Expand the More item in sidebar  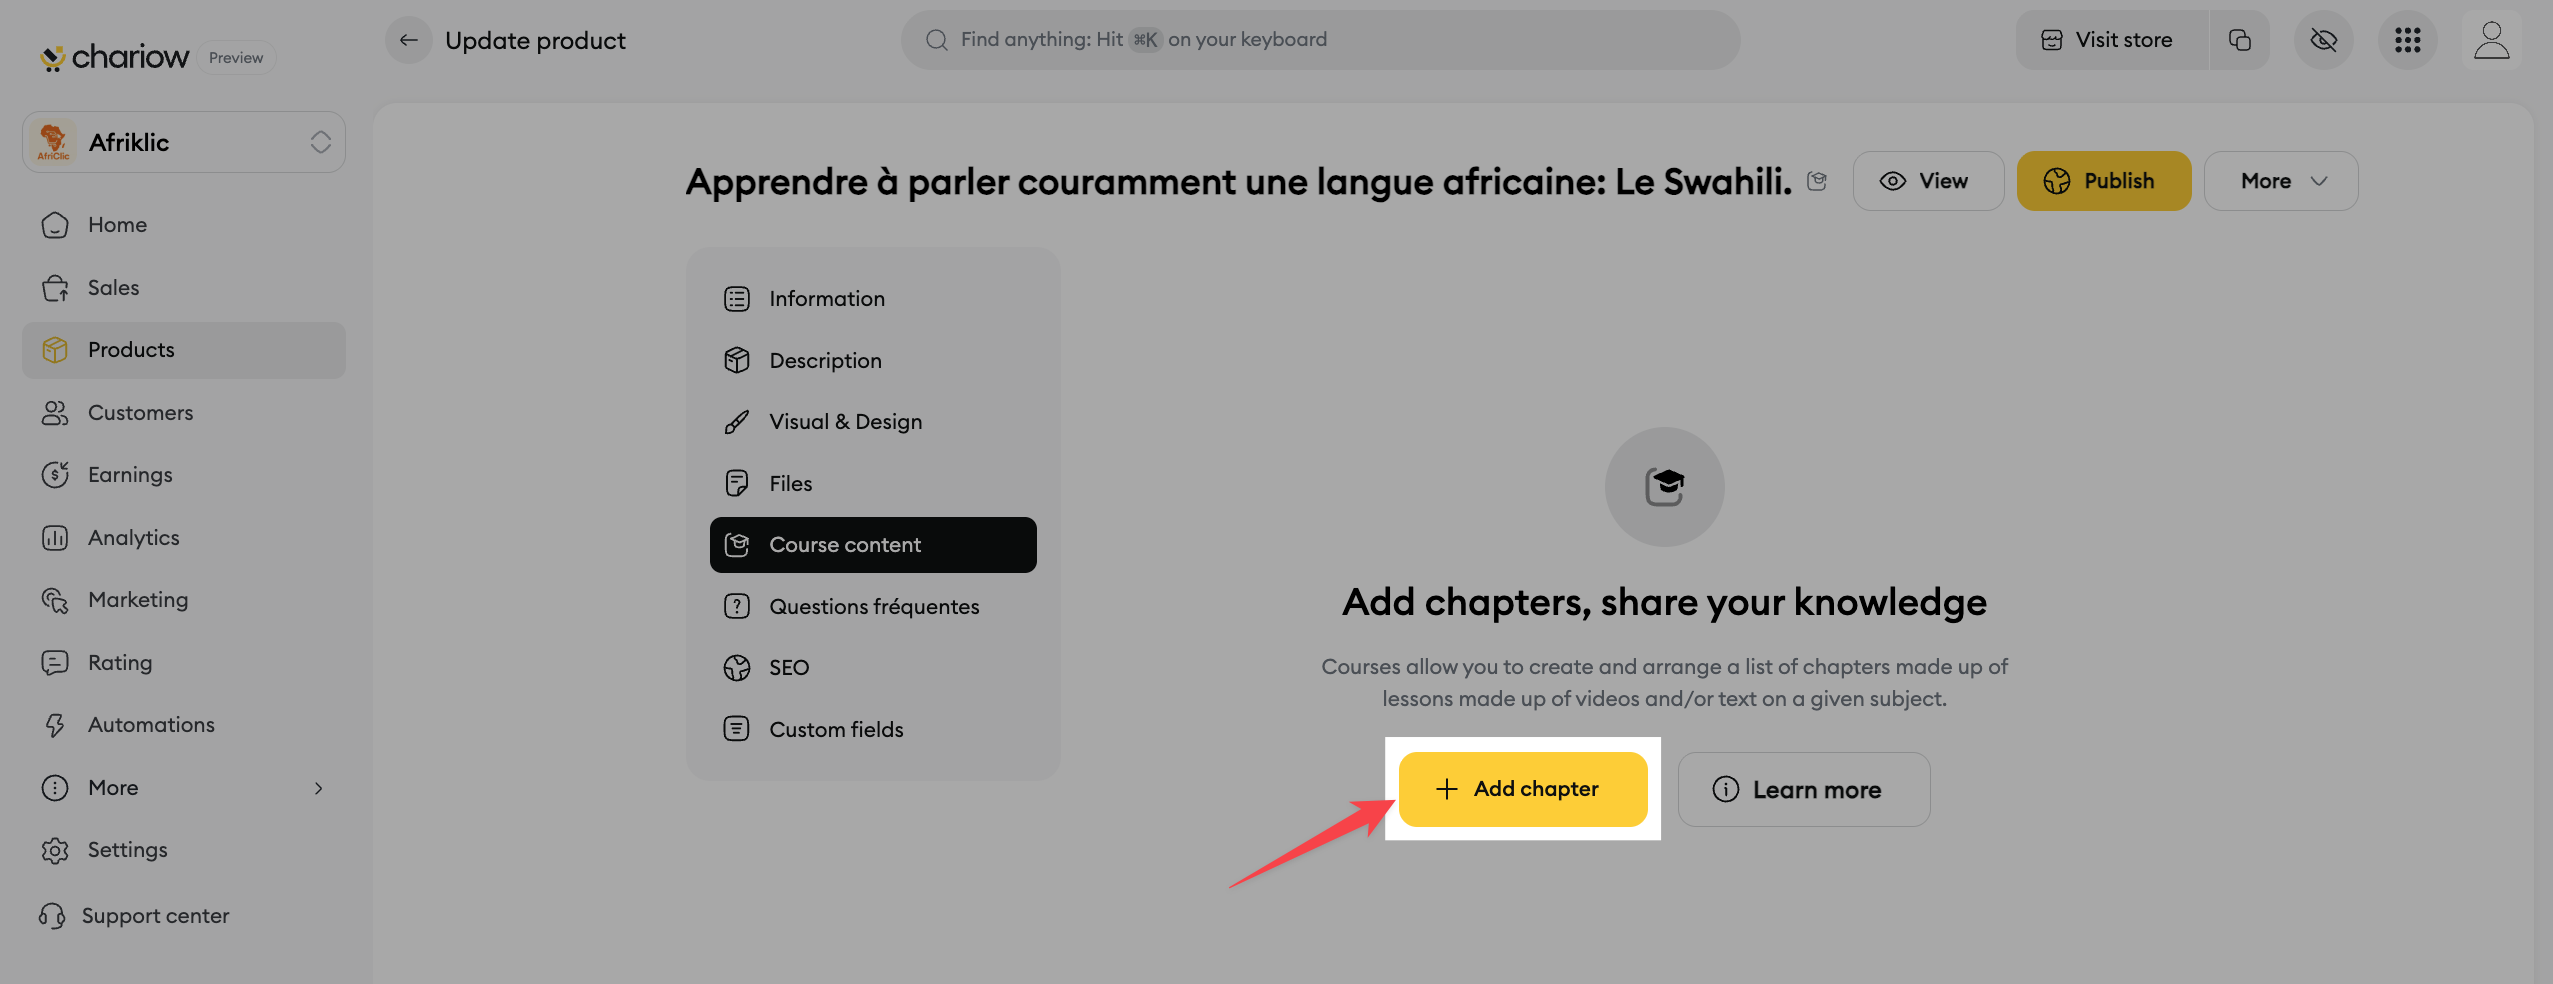(x=184, y=788)
